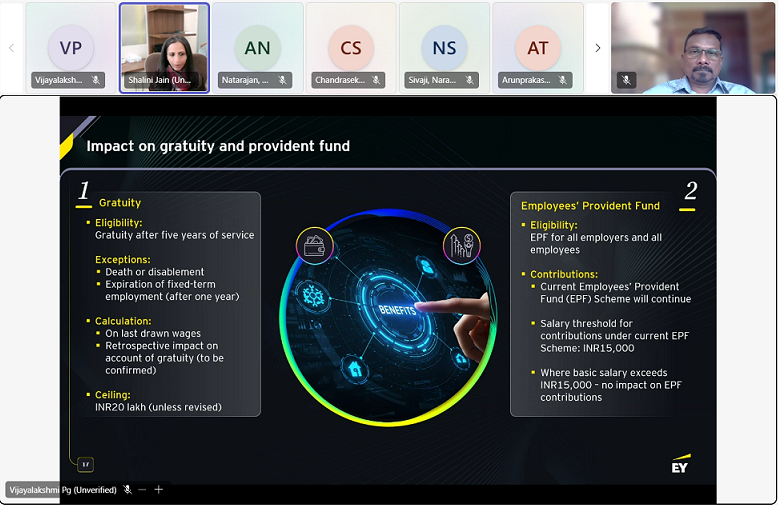
Task: Click the Employees' Provident Fund heading
Action: [x=590, y=206]
